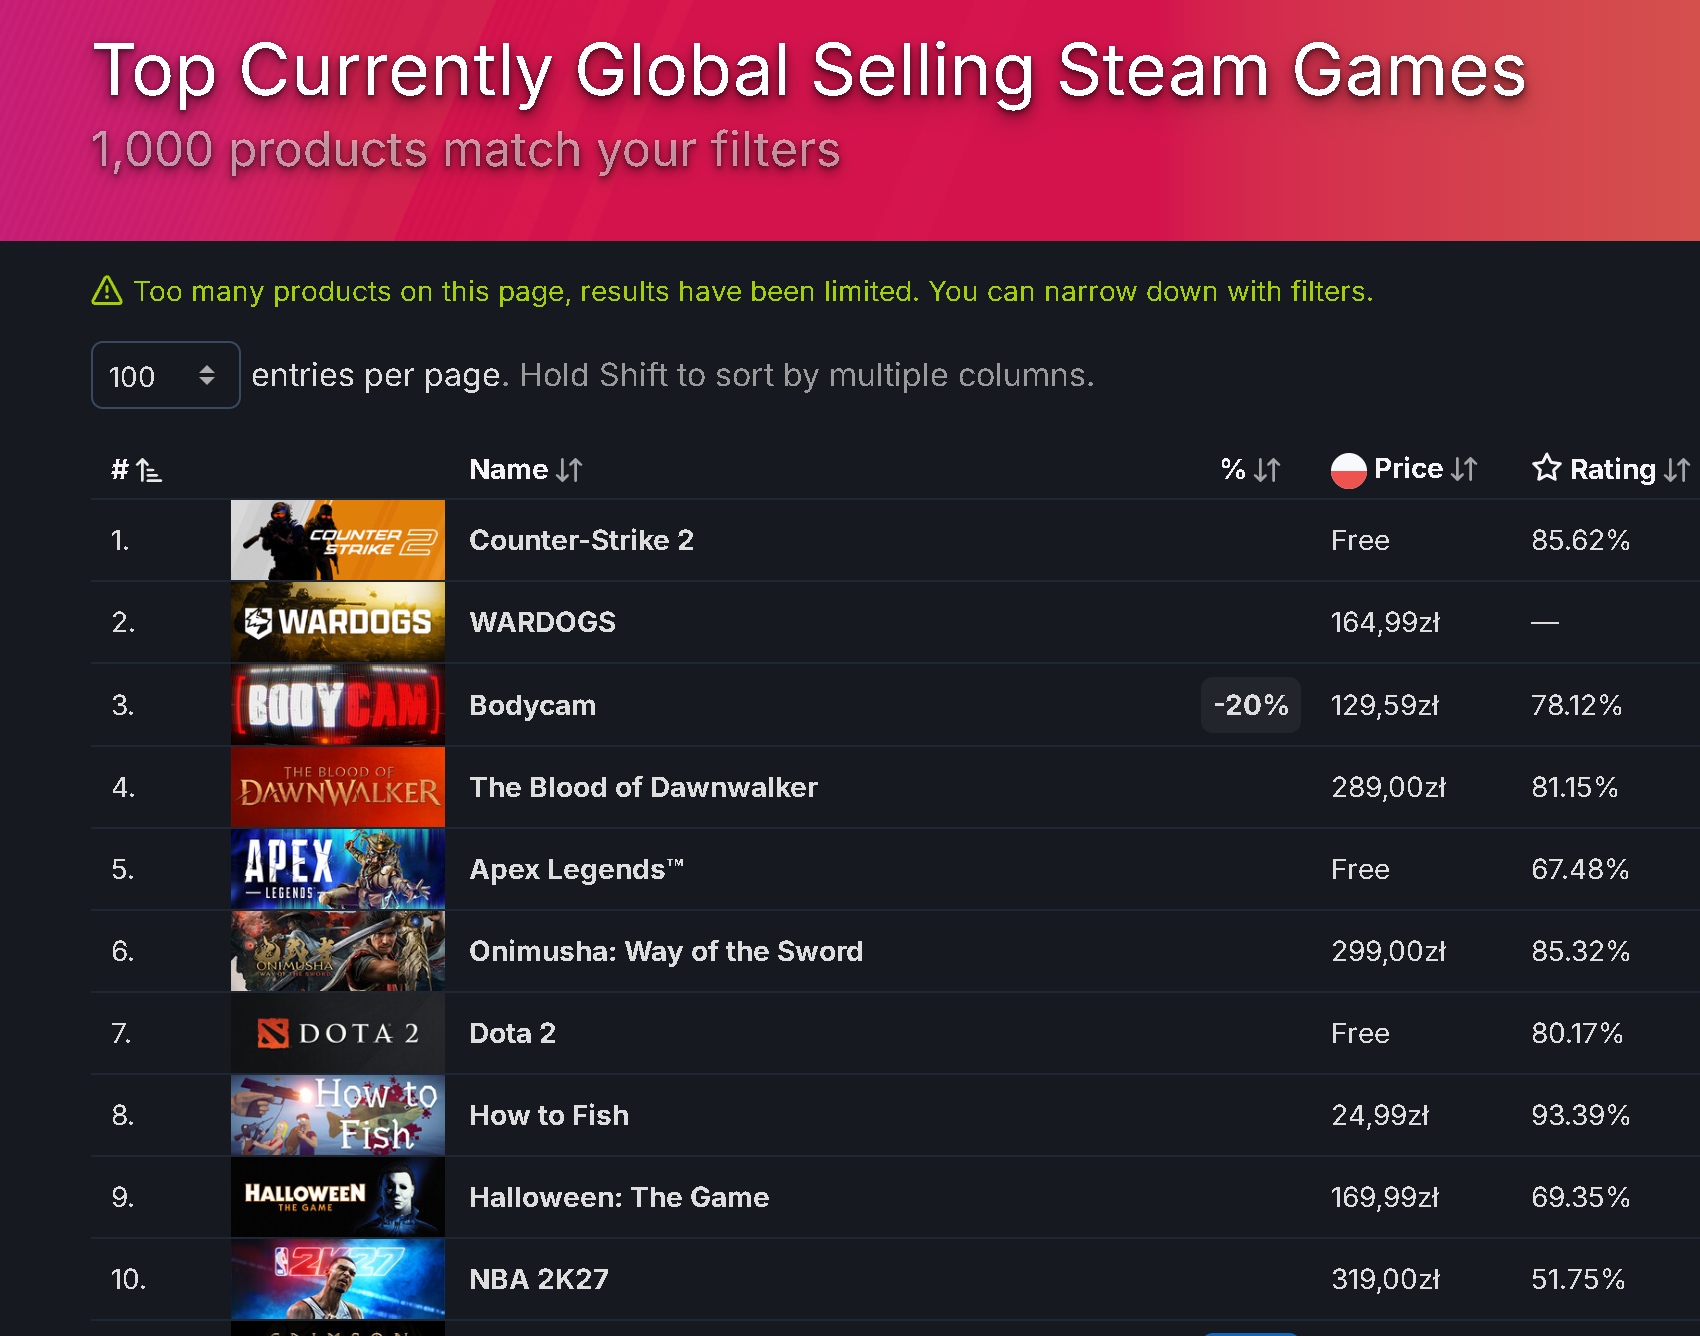Sort by discount percent column
This screenshot has height=1336, width=1700.
click(1250, 470)
